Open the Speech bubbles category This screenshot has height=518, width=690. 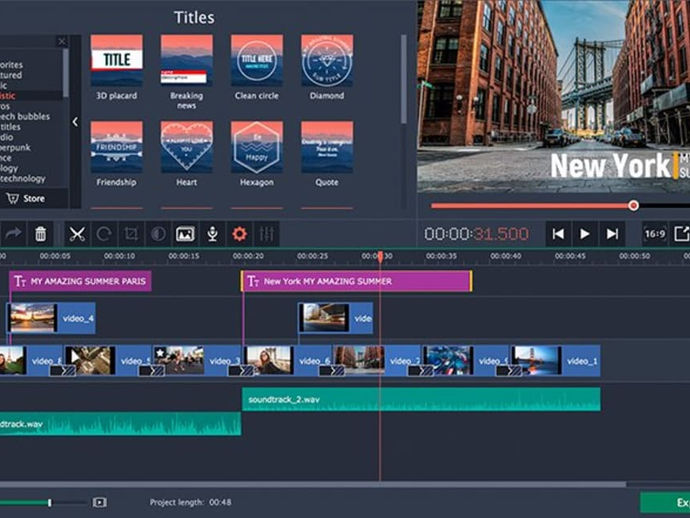[25, 117]
